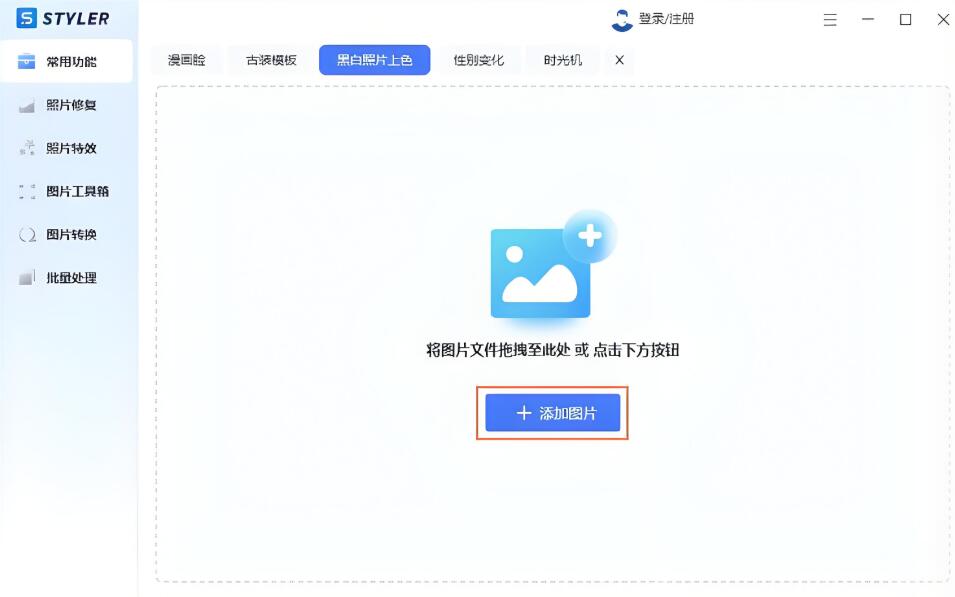Open the hamburger menu icon
Image resolution: width=955 pixels, height=597 pixels.
click(x=830, y=19)
